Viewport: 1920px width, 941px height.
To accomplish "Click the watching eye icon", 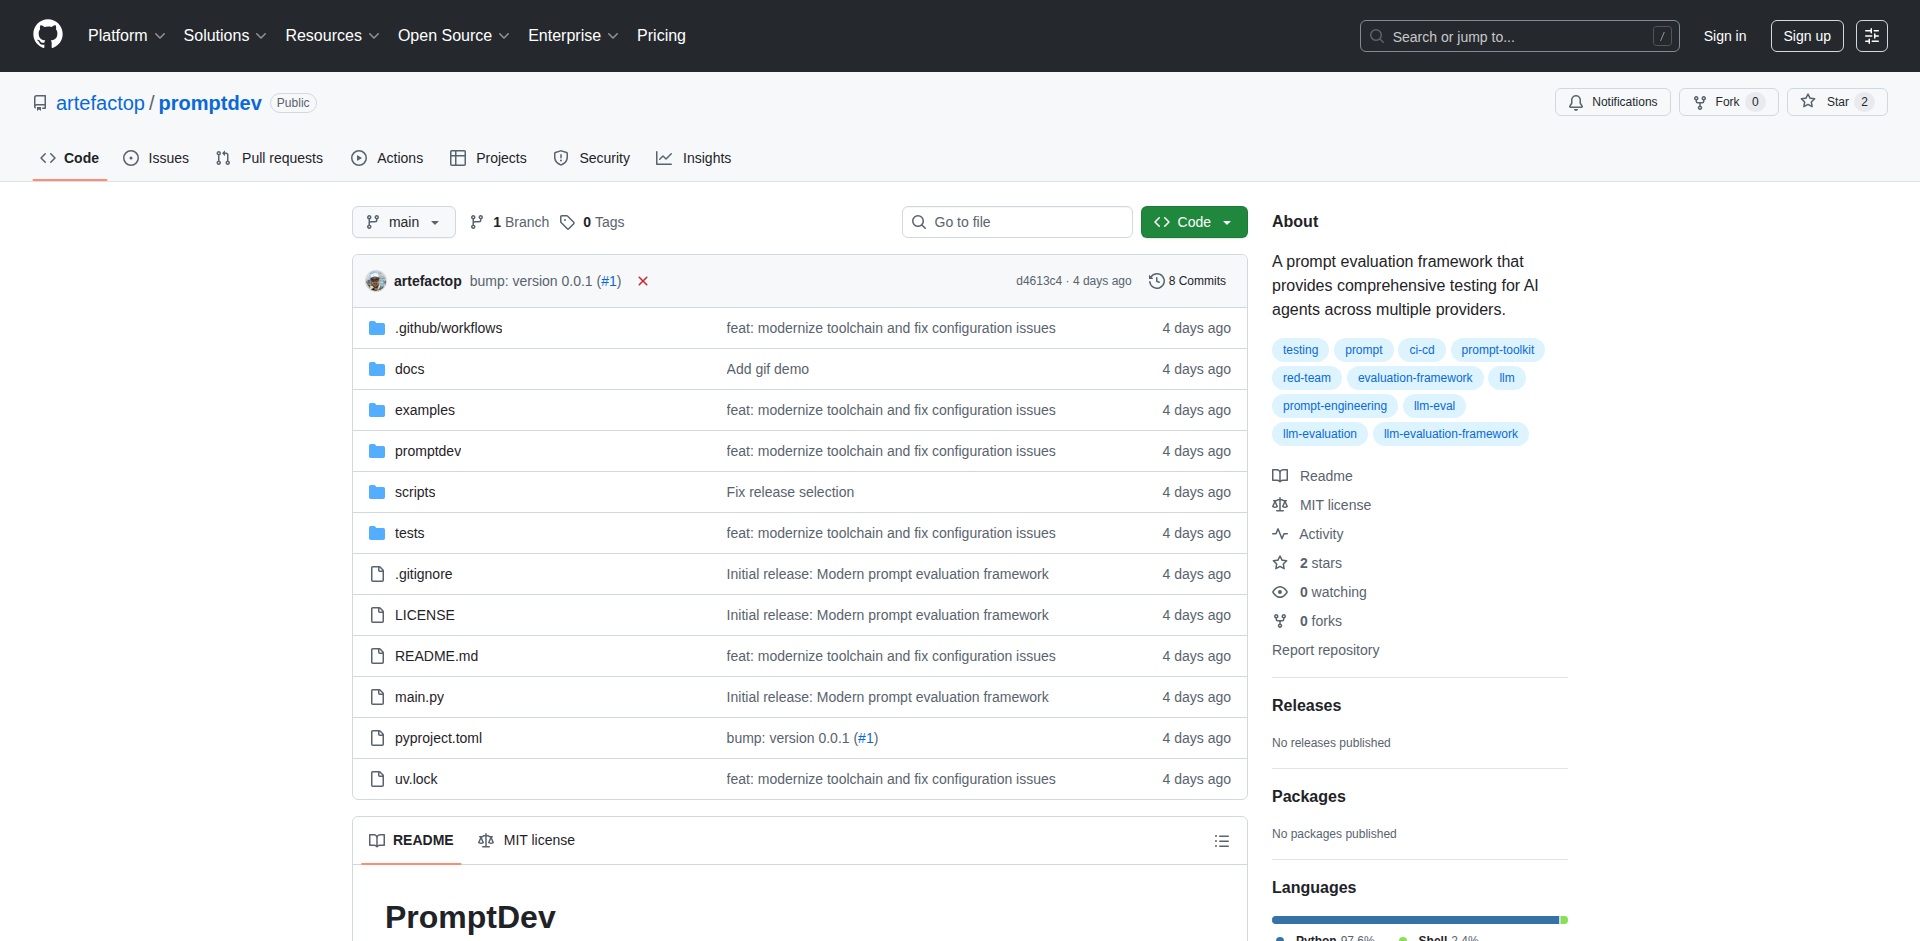I will click(1280, 592).
